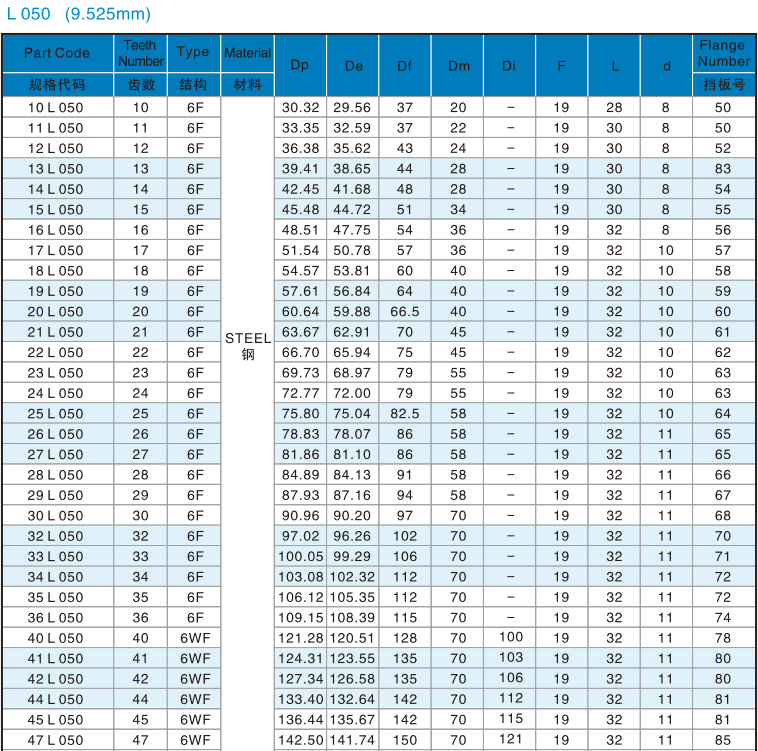Select the "Material" column header
Viewport: 758px width, 751px height.
pyautogui.click(x=247, y=53)
